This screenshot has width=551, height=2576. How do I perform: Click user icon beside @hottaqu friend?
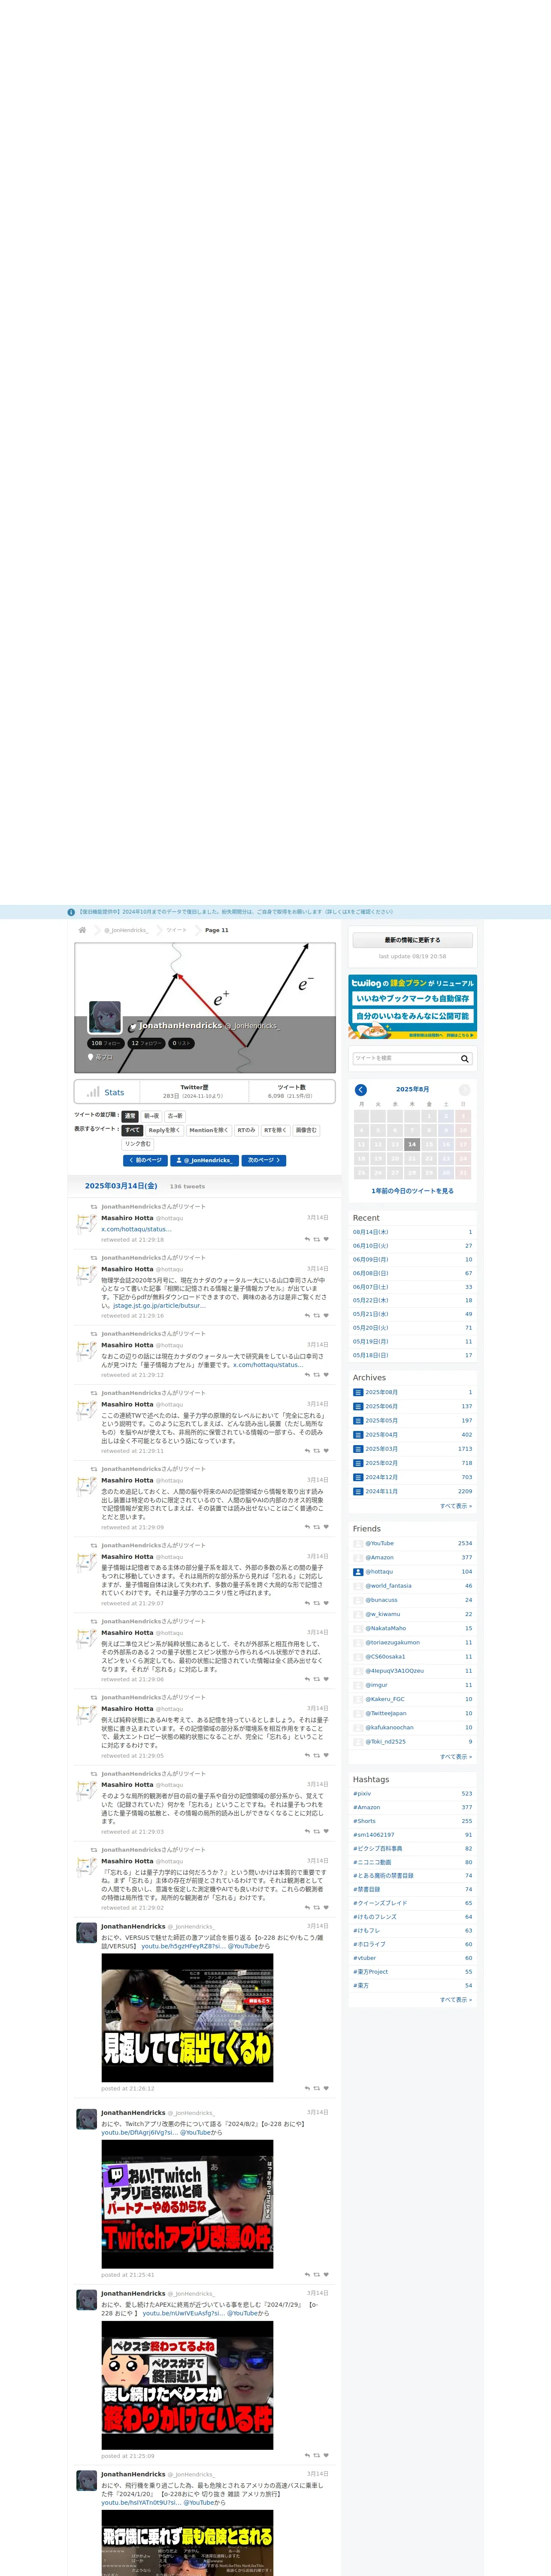pyautogui.click(x=358, y=1572)
